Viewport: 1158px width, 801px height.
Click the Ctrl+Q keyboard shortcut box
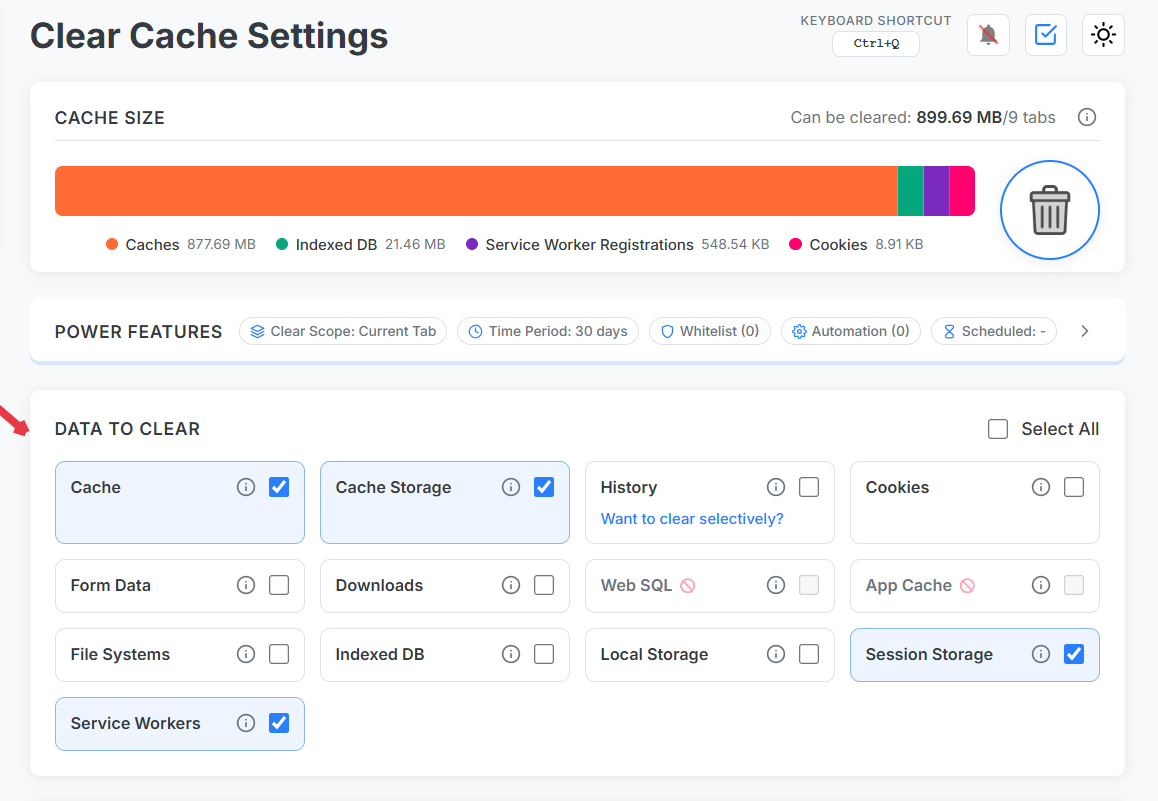tap(876, 44)
